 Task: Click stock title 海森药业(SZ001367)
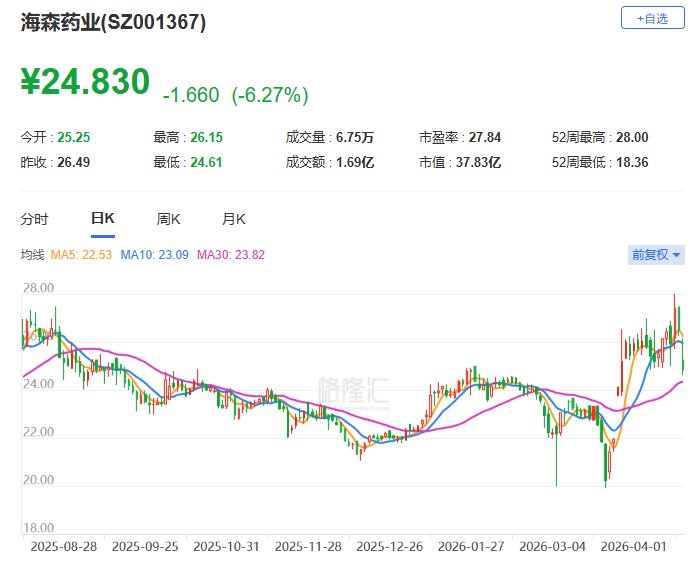[113, 22]
